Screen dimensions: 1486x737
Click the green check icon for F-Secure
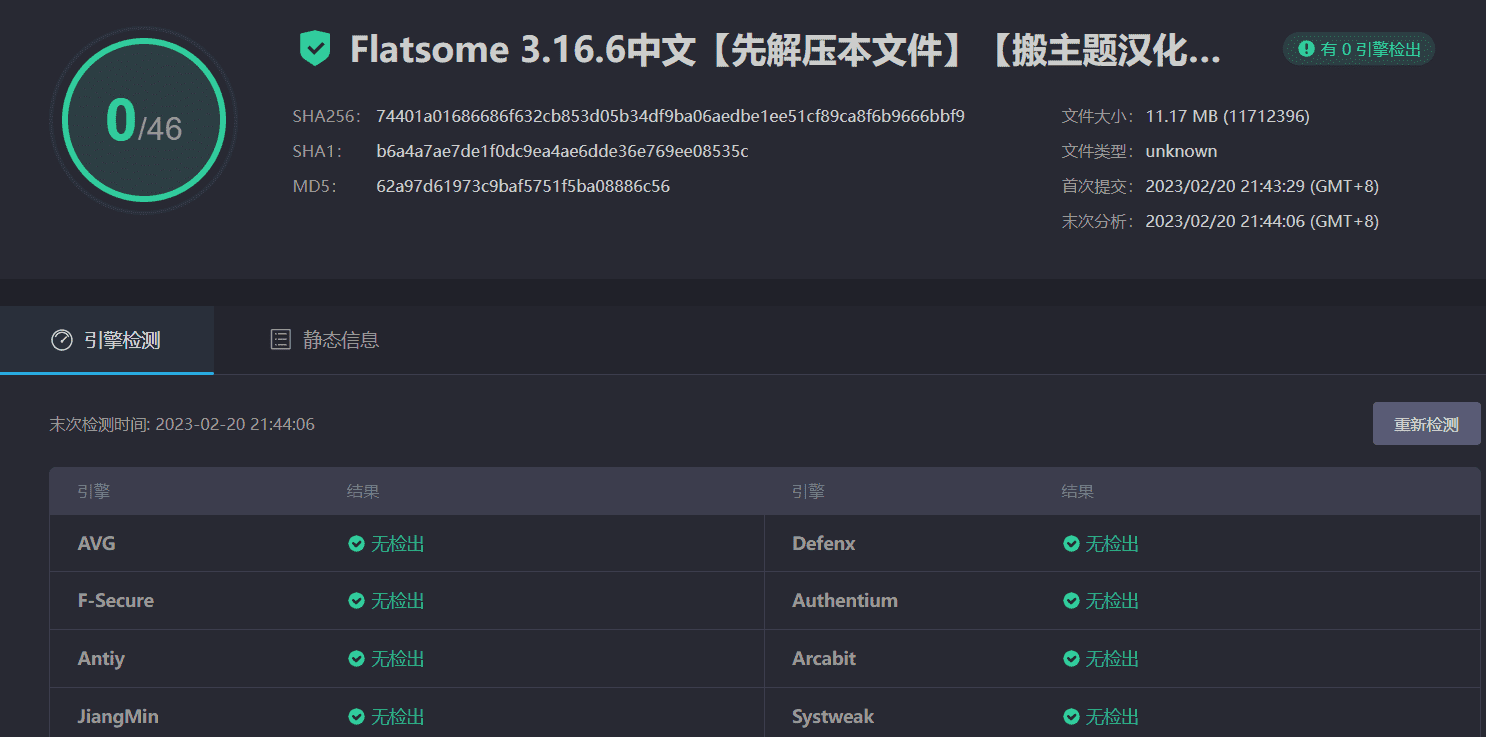[x=356, y=601]
